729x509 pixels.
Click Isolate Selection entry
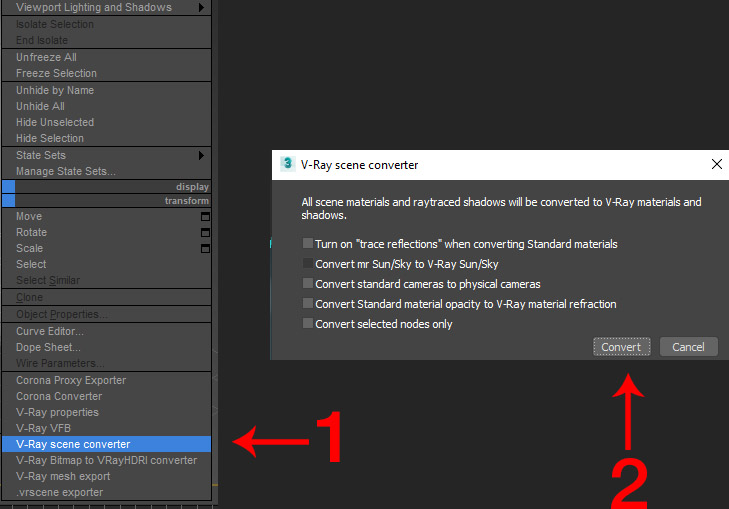[106, 24]
